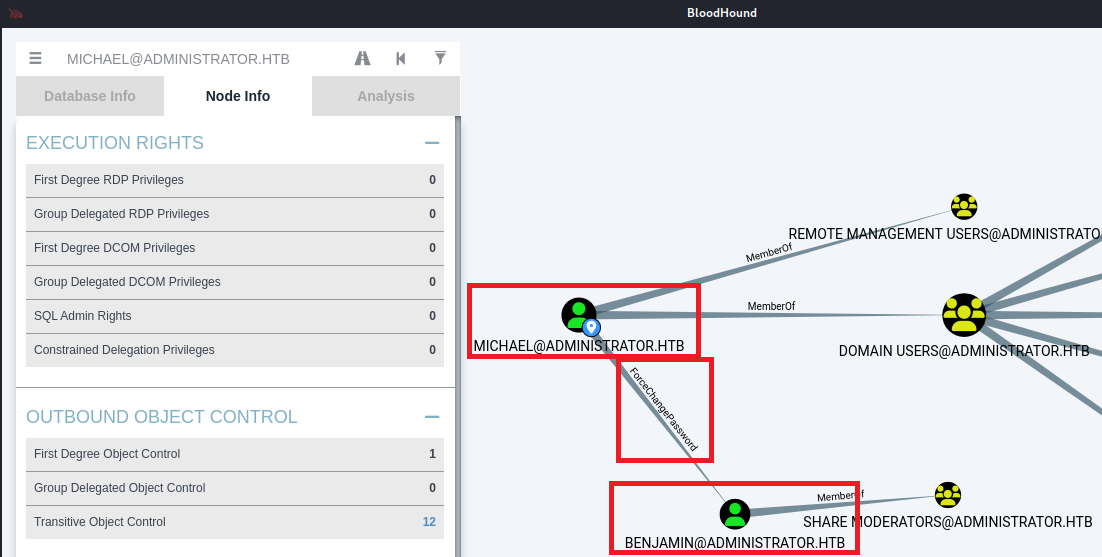Viewport: 1102px width, 557px height.
Task: Click the Node Info panel scrollbar
Action: click(458, 330)
